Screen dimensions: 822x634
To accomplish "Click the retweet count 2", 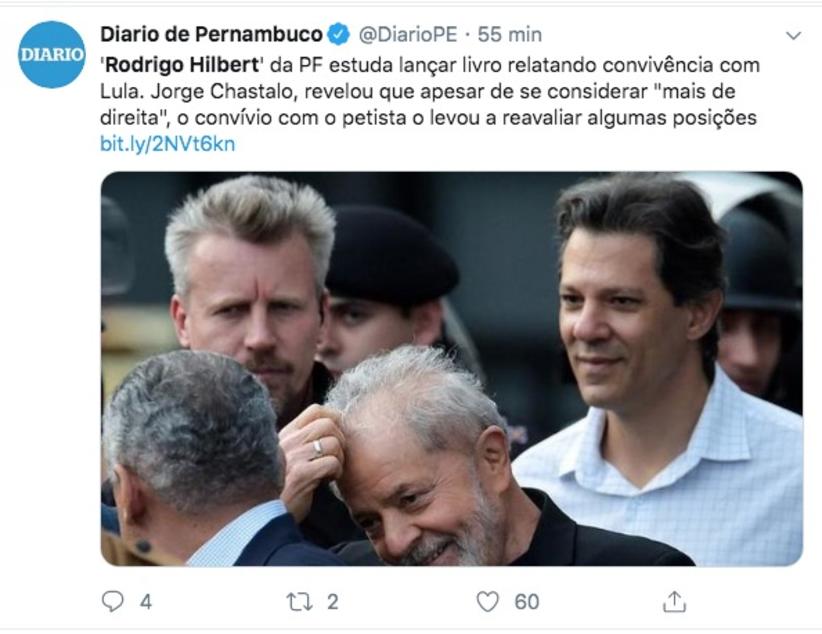I will click(x=332, y=601).
